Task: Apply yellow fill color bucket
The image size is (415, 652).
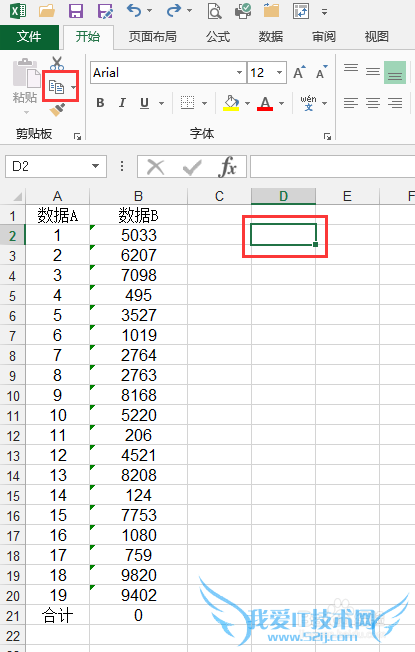Action: coord(232,103)
